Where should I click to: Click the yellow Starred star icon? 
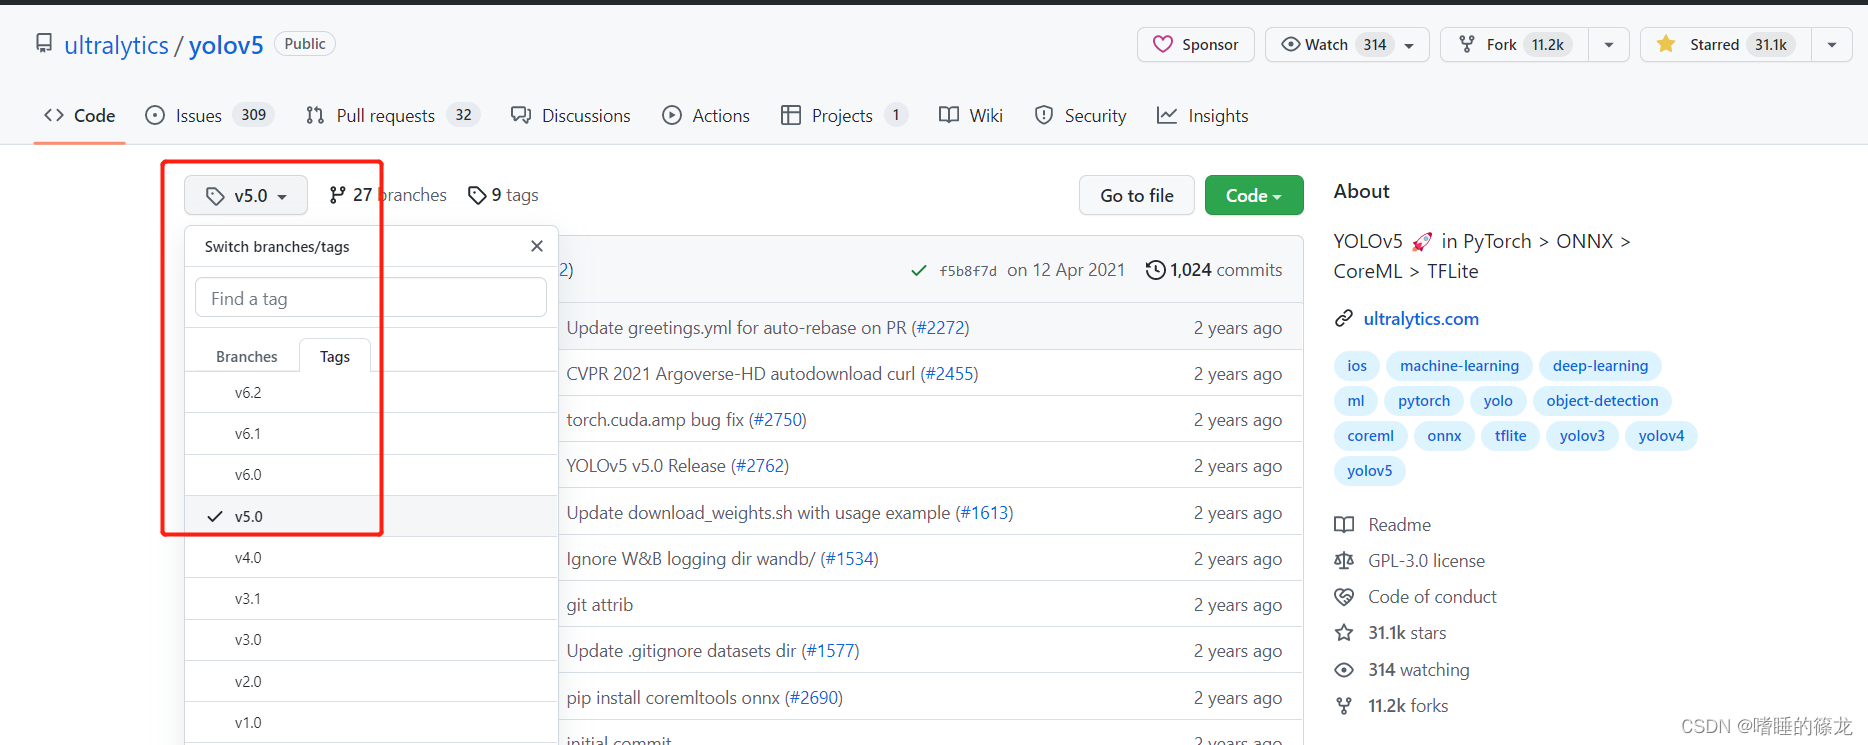click(x=1666, y=44)
